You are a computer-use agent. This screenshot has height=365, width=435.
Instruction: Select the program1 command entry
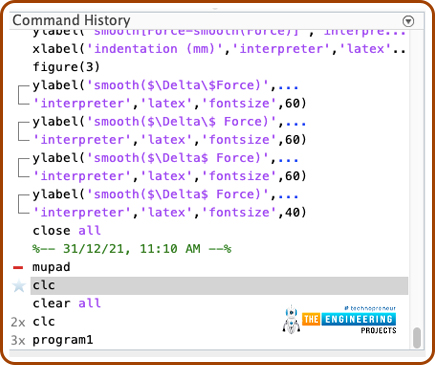coord(63,340)
